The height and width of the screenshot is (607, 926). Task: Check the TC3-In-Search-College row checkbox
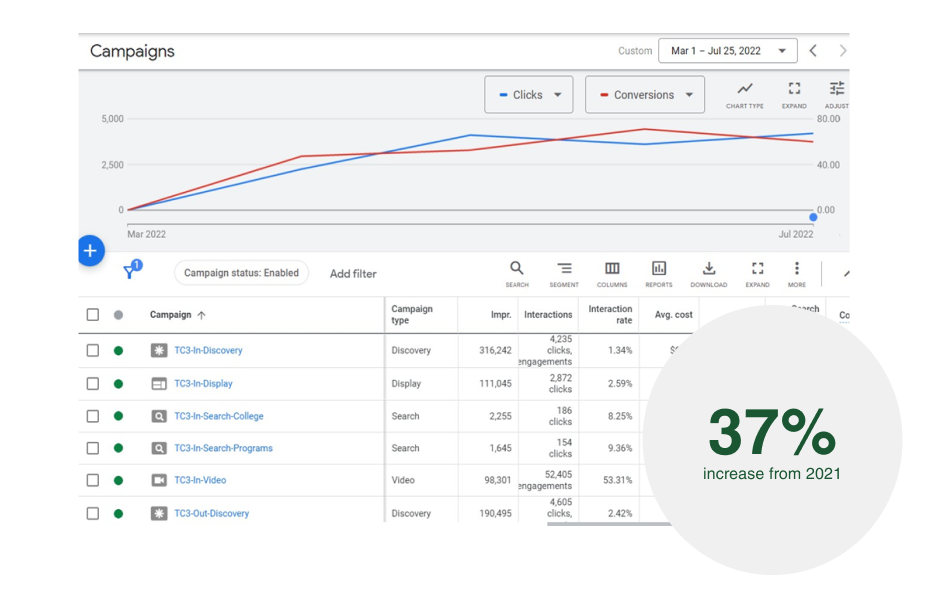click(x=93, y=416)
